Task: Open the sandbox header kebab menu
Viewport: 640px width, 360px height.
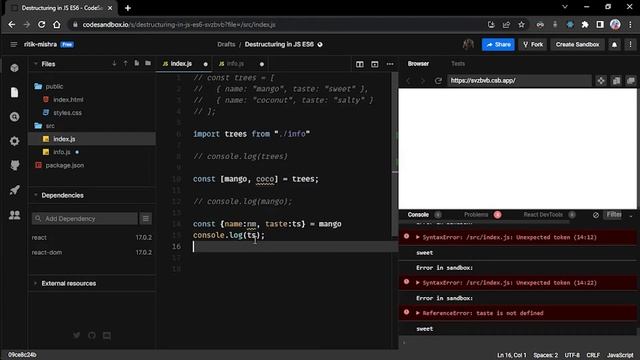Action: pos(630,44)
